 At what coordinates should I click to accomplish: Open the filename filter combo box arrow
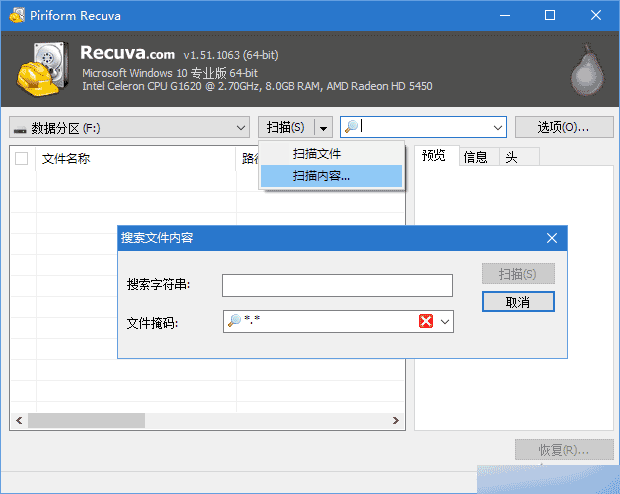pos(497,128)
